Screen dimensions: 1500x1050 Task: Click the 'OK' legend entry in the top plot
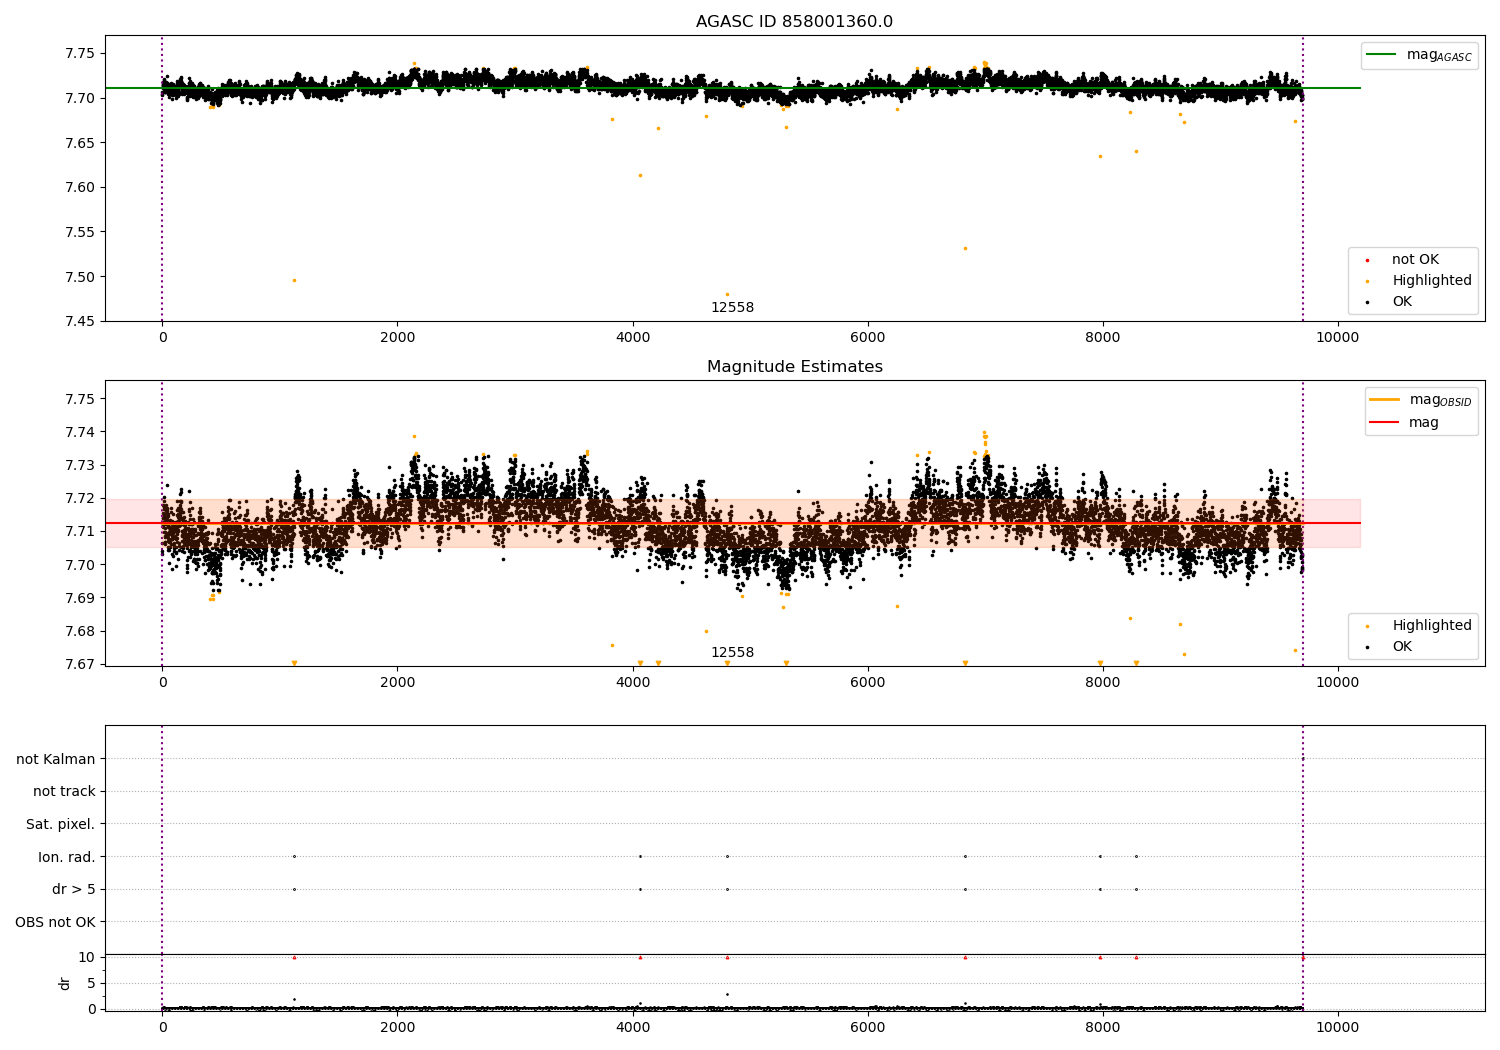[x=1402, y=302]
